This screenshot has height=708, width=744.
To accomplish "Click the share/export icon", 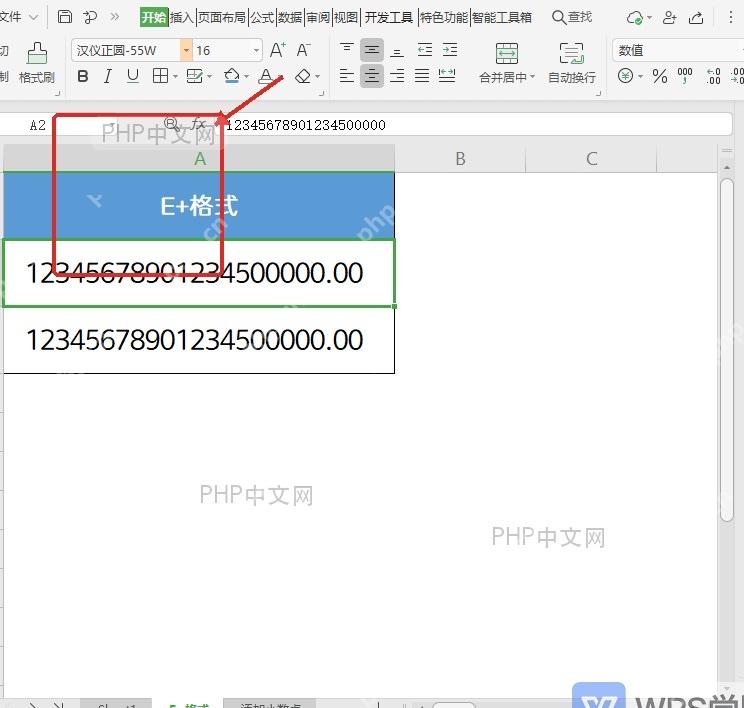I will [x=696, y=18].
